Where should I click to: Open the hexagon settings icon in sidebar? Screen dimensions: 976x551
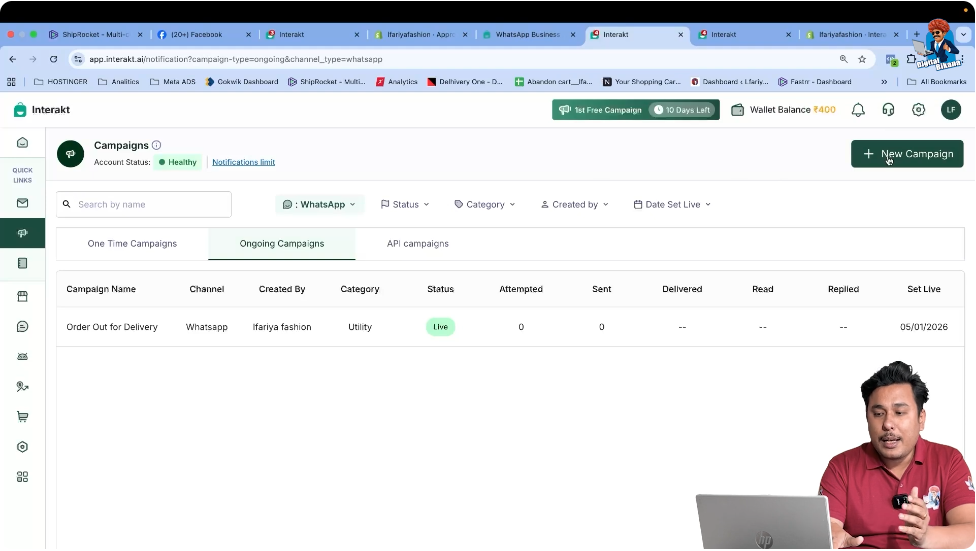pos(22,447)
